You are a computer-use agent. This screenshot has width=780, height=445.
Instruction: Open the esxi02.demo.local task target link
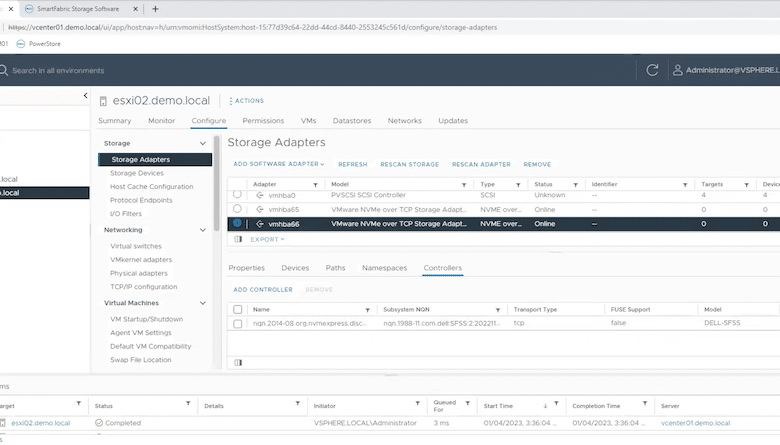coord(40,423)
